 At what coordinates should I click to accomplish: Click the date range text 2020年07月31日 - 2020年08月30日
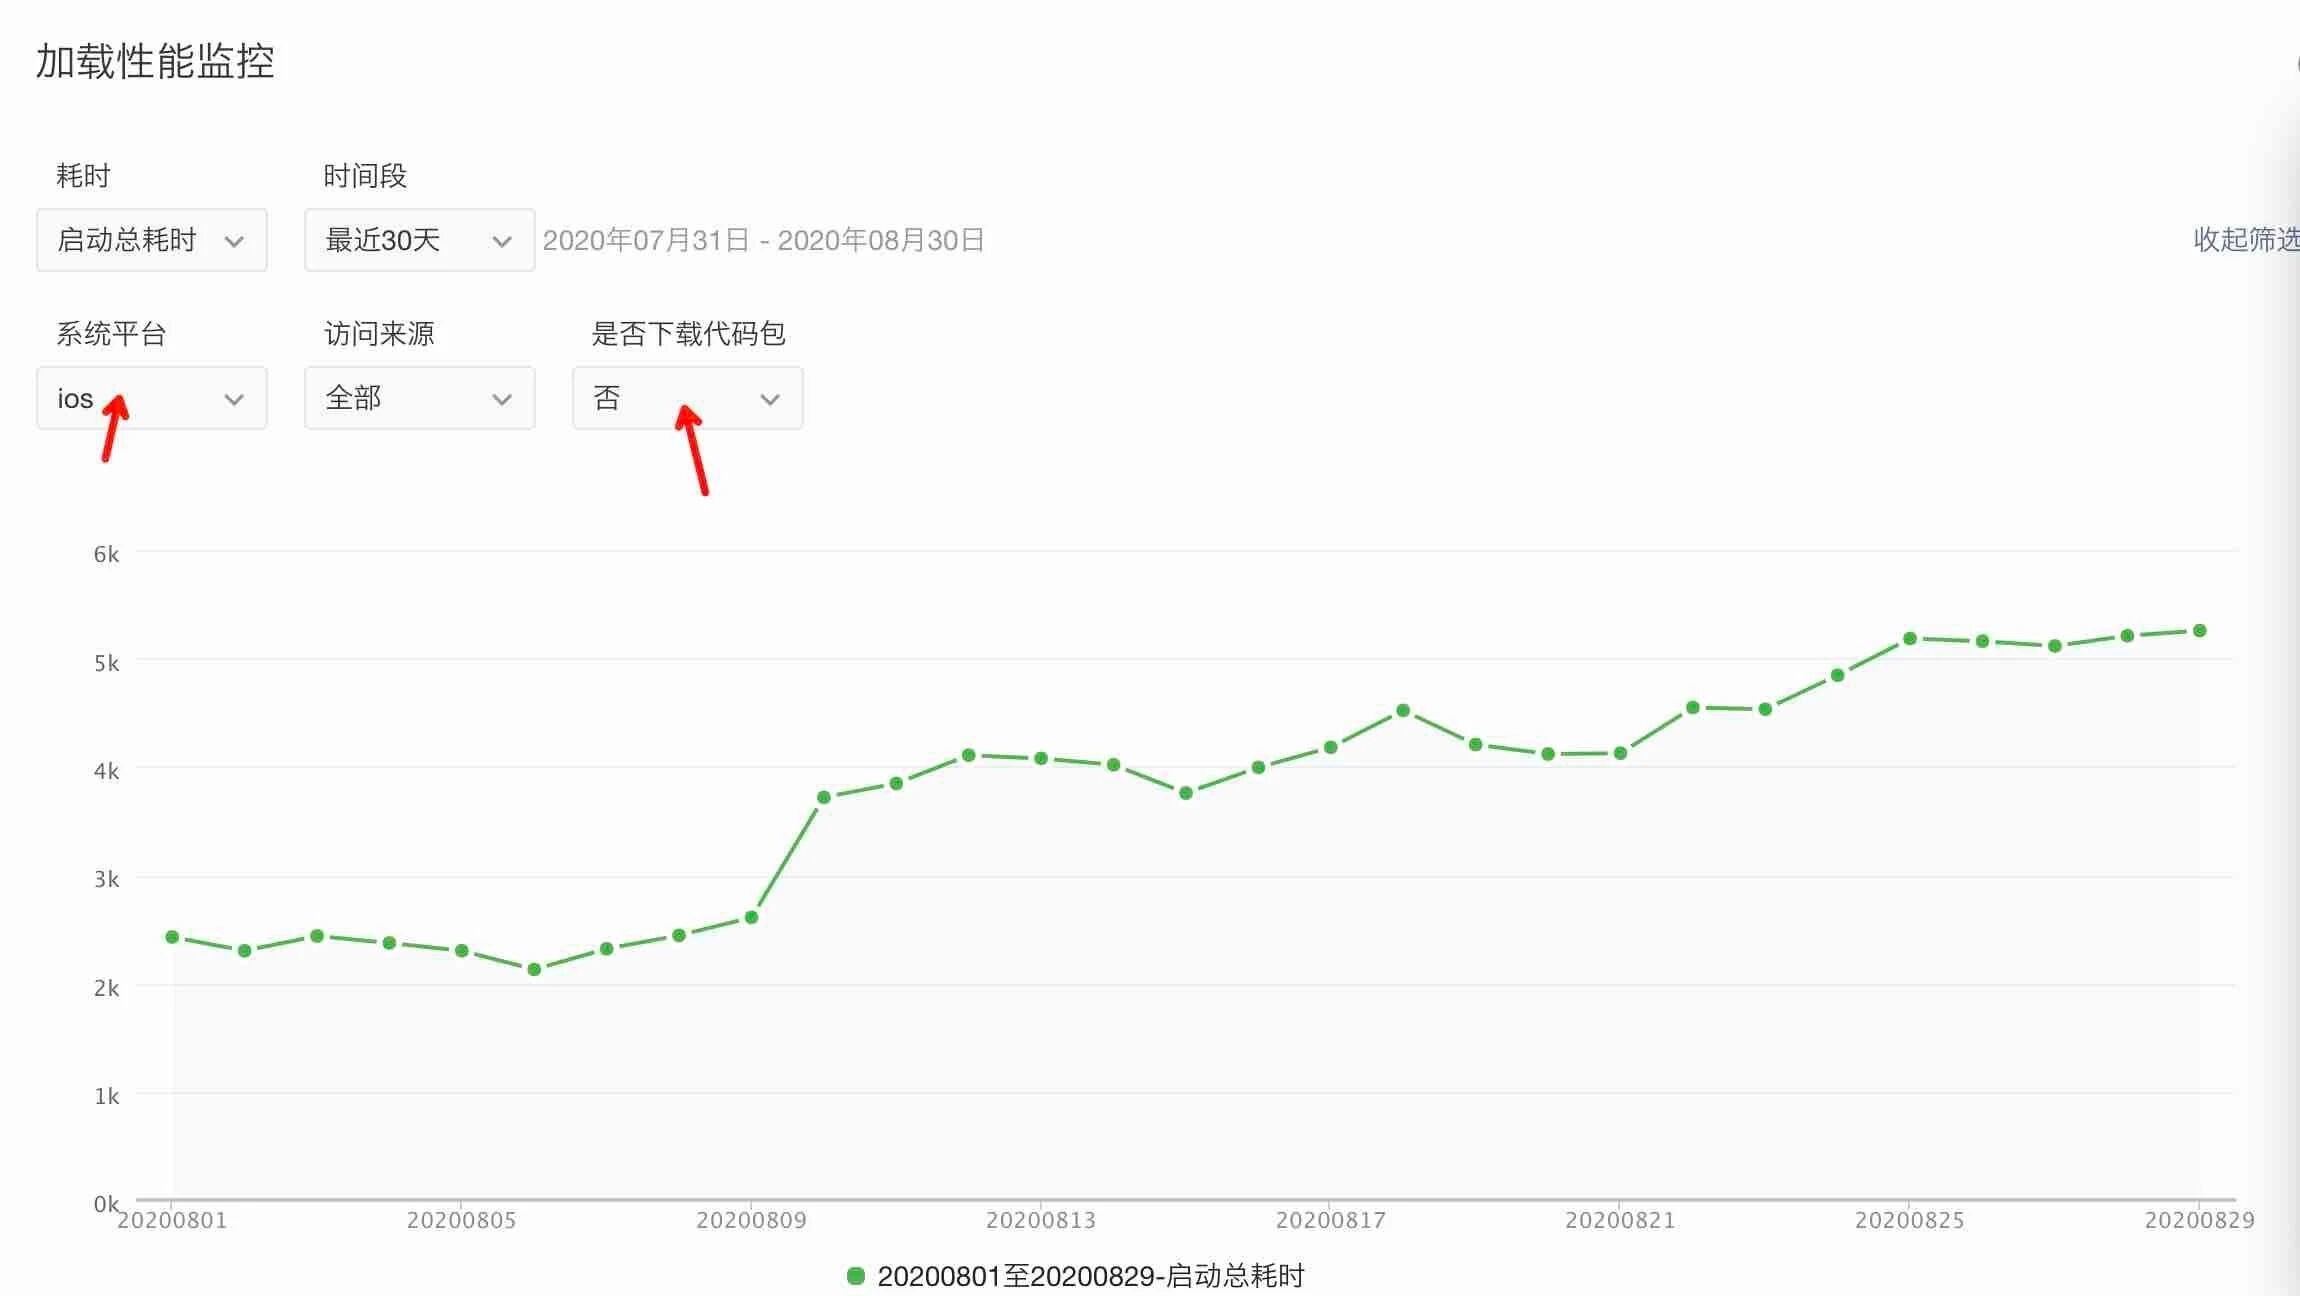pos(763,240)
